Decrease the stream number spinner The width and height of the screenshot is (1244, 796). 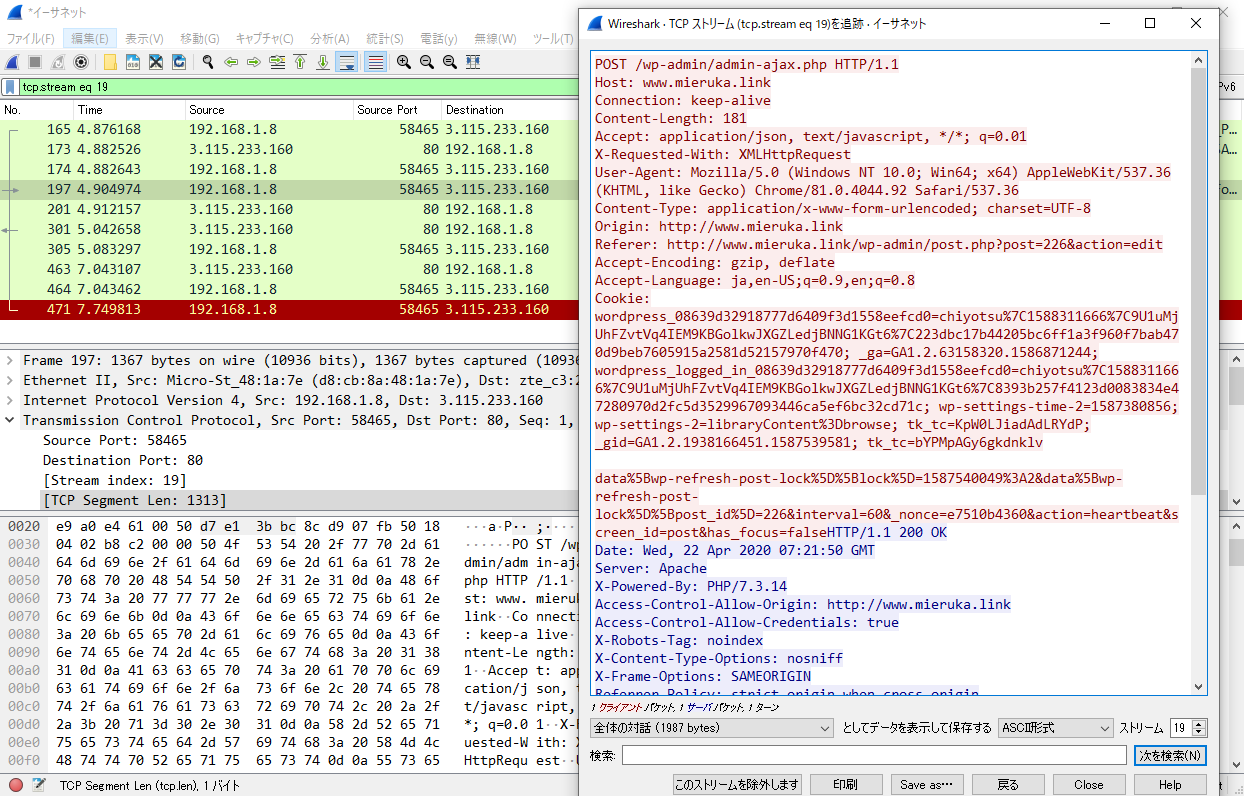(1200, 732)
